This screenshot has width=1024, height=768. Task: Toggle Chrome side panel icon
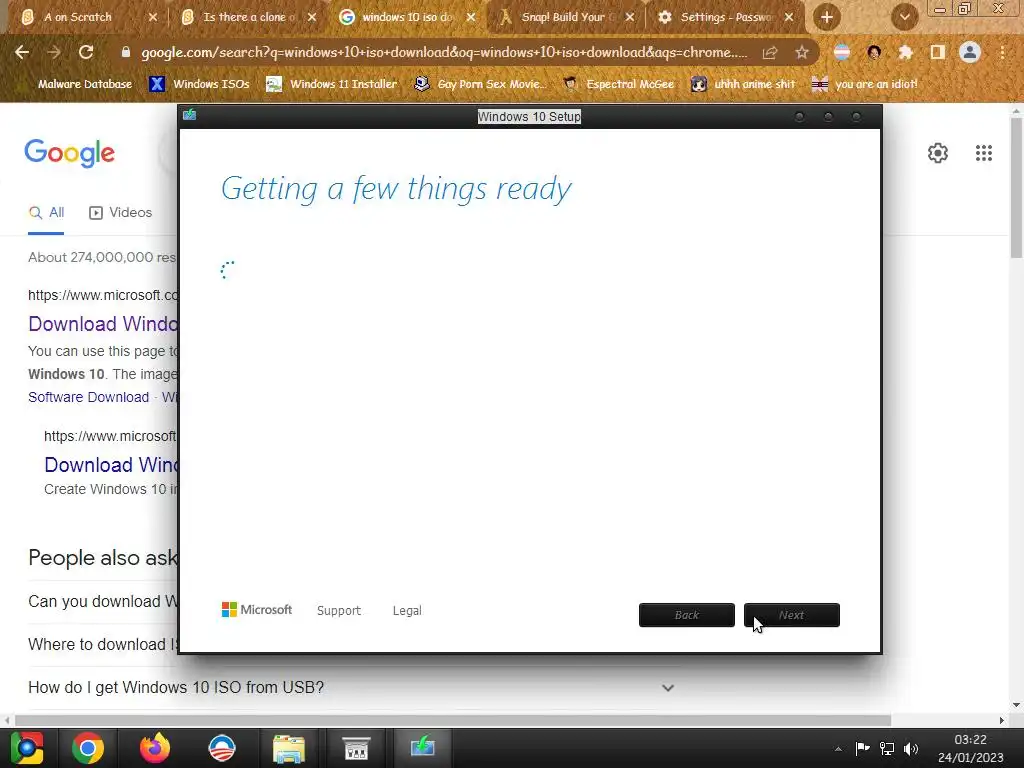[x=938, y=52]
